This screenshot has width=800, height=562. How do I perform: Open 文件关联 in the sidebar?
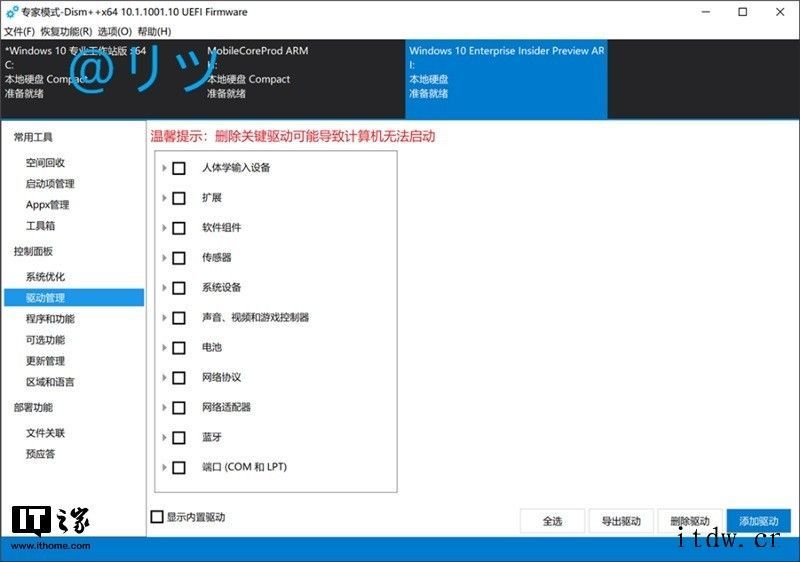[x=45, y=433]
